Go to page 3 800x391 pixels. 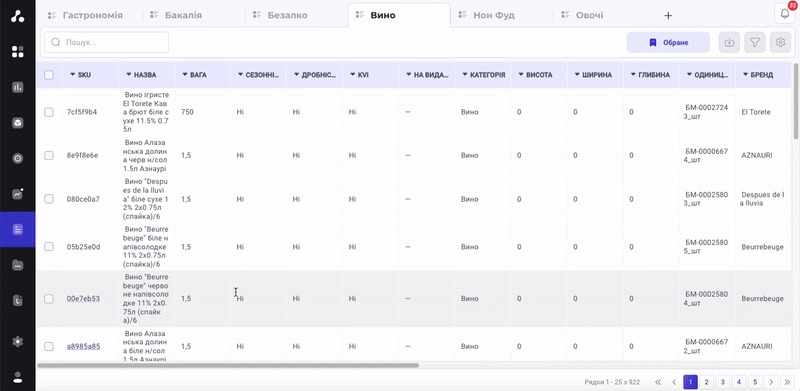click(722, 382)
